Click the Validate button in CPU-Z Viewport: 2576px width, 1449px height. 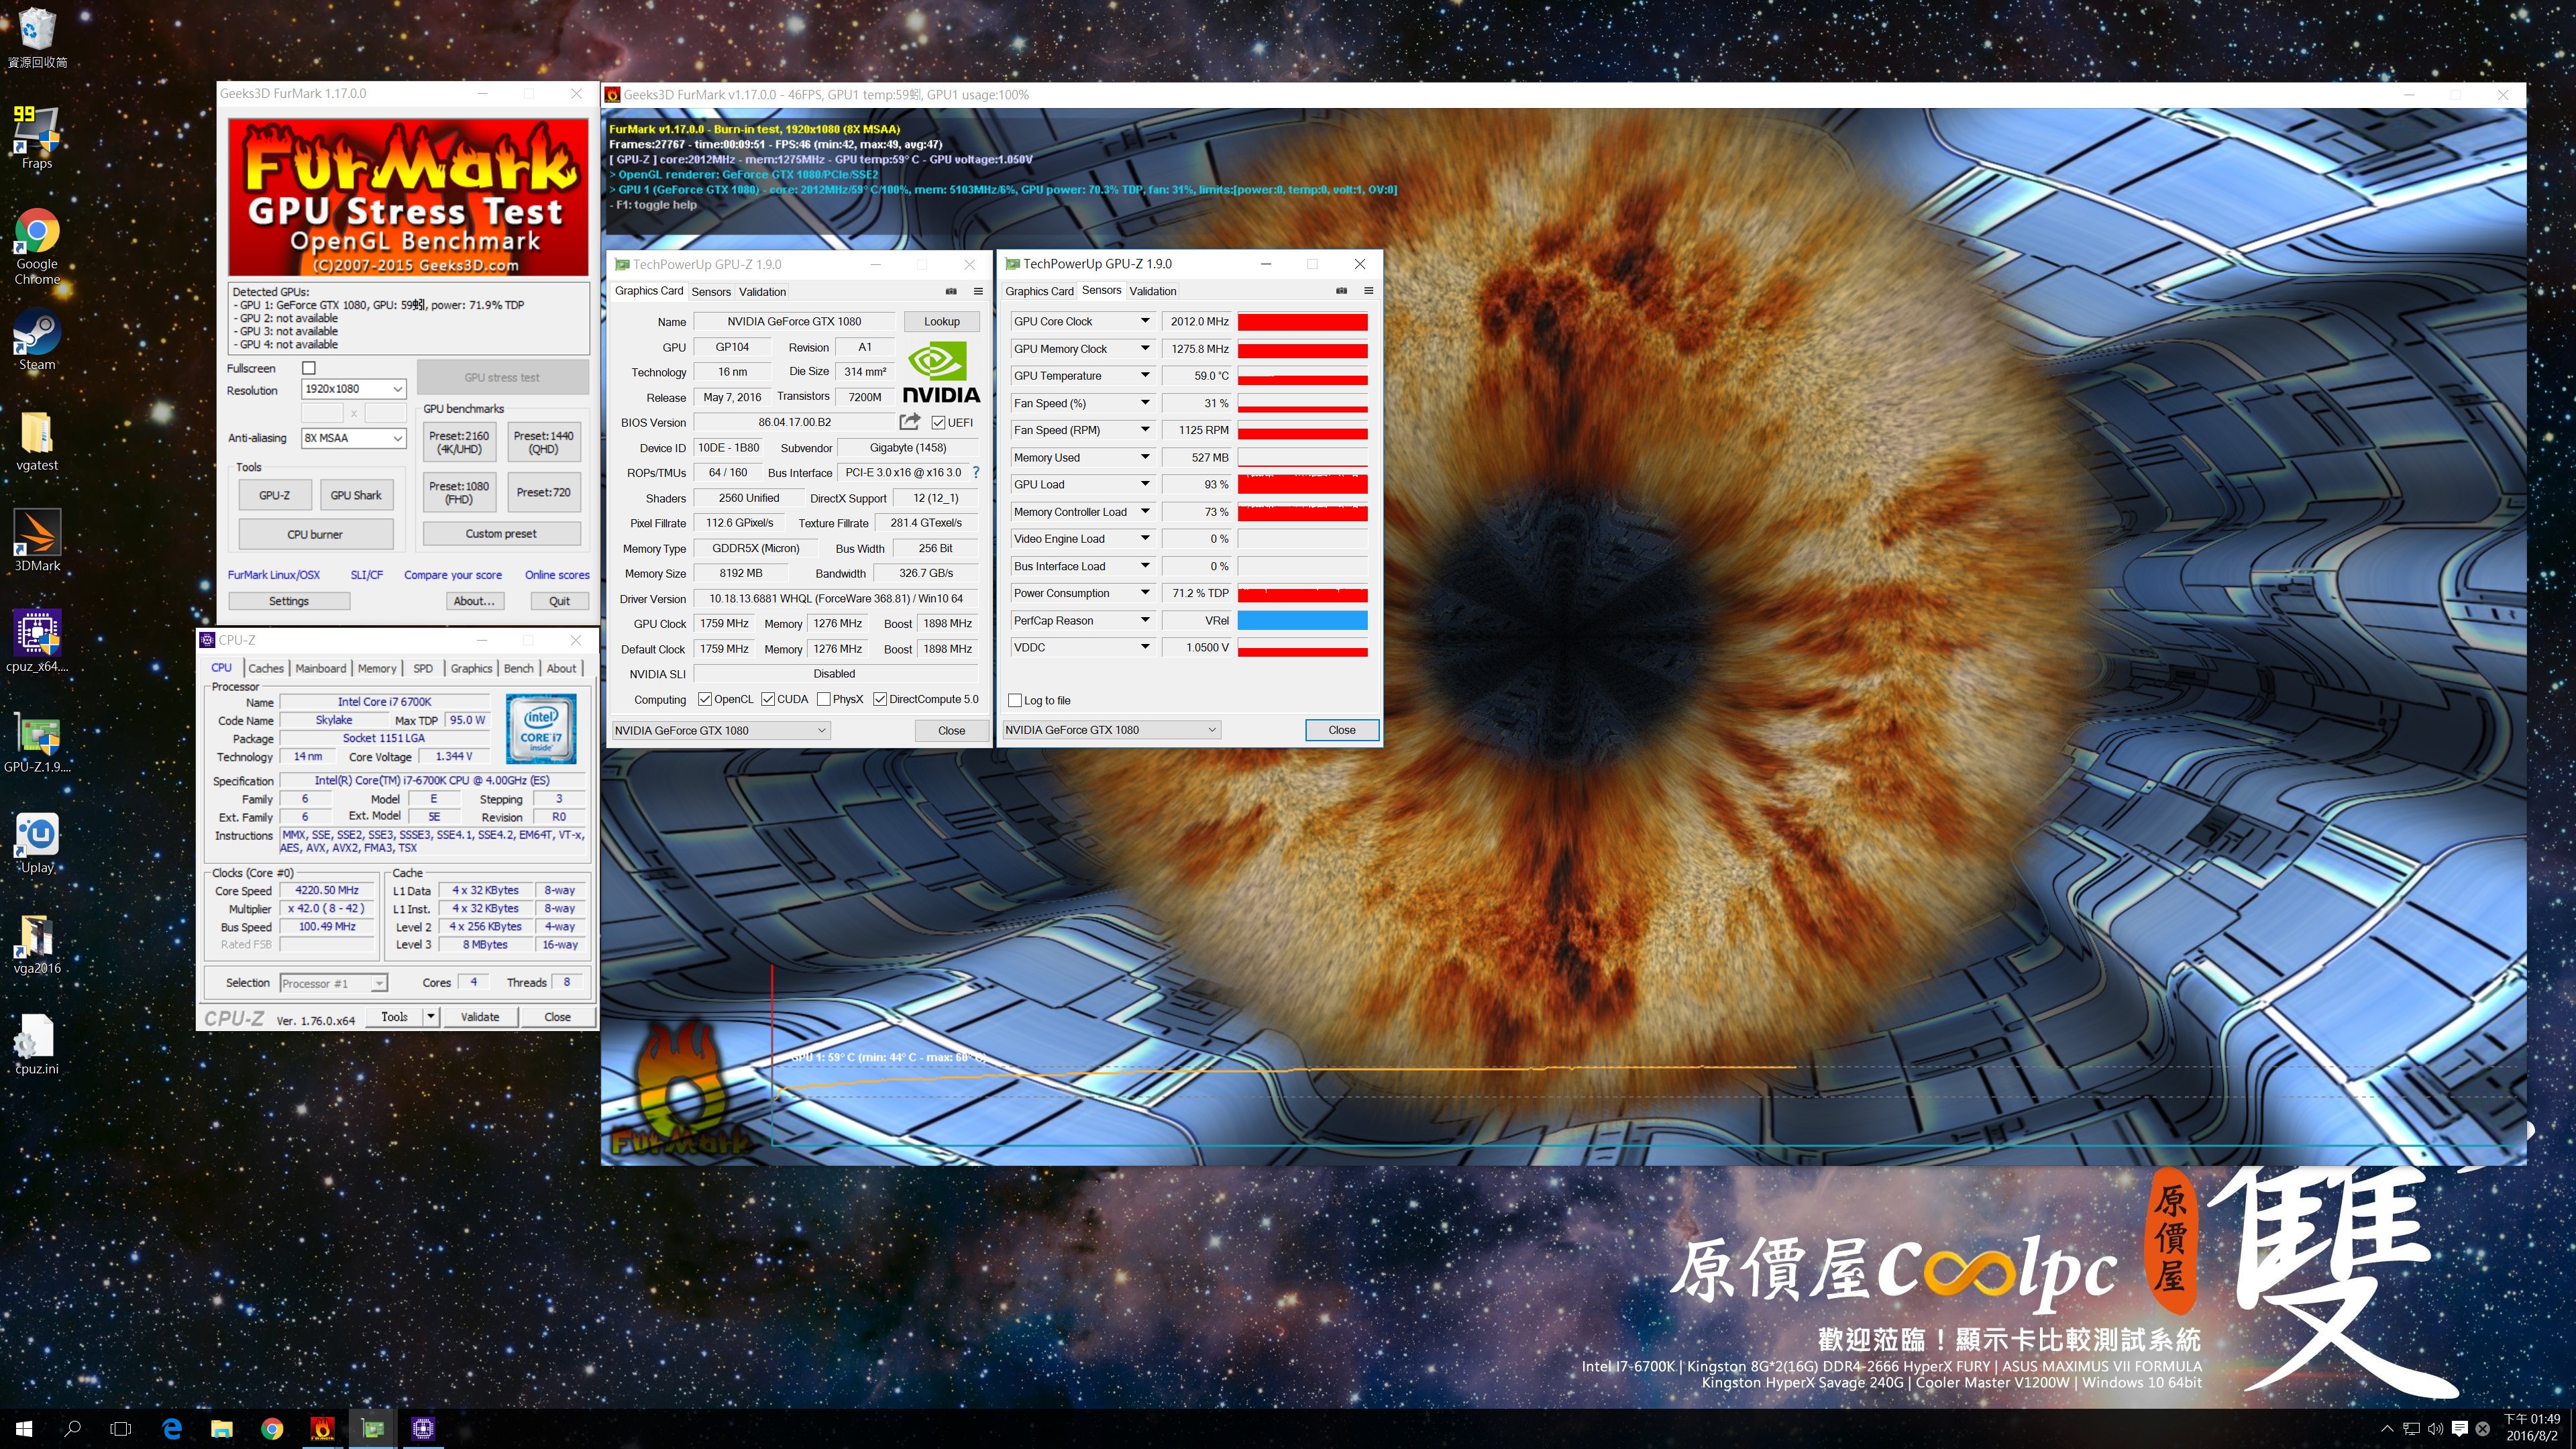[x=480, y=1016]
